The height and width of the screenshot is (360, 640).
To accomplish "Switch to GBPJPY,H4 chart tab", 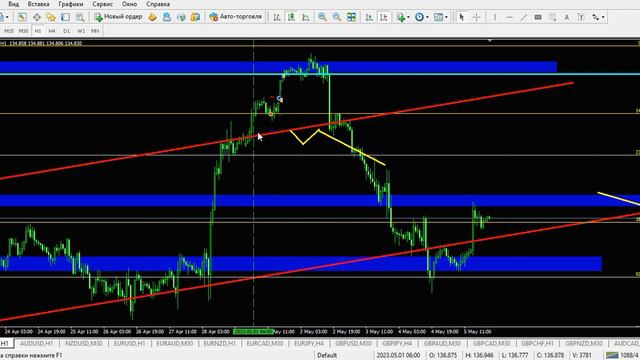I will click(397, 344).
